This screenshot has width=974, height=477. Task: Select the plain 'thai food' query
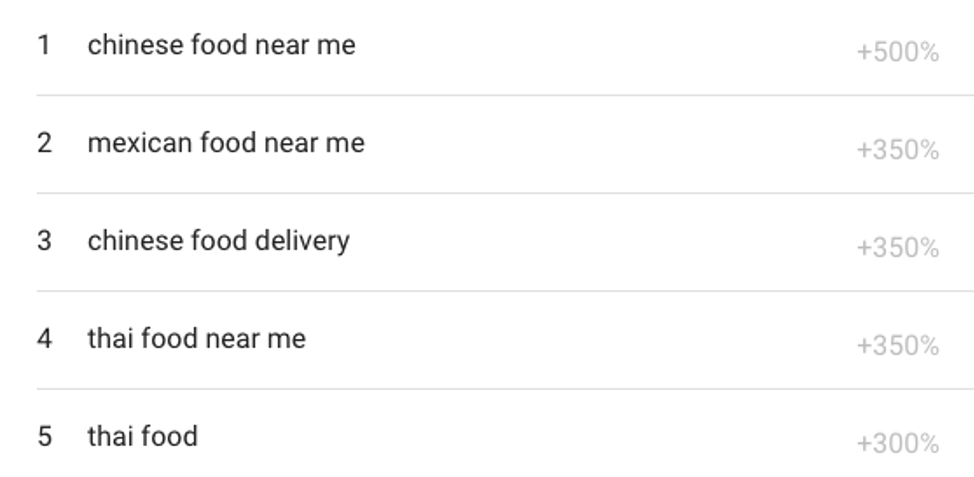pos(143,436)
